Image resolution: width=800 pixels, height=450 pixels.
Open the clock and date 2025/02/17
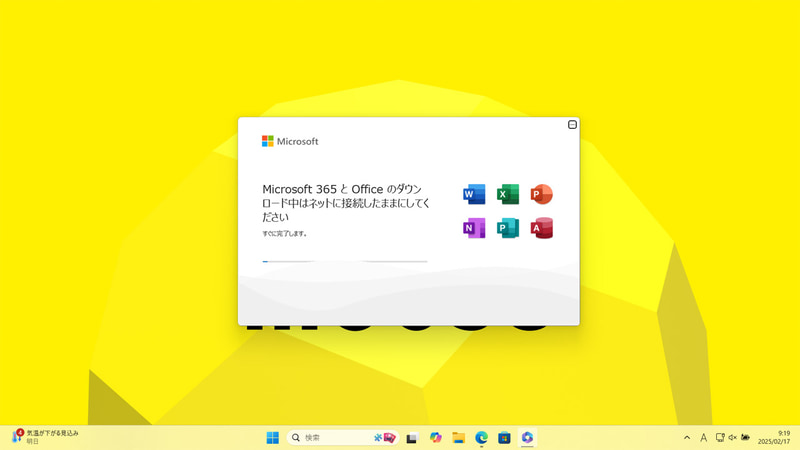pyautogui.click(x=773, y=437)
